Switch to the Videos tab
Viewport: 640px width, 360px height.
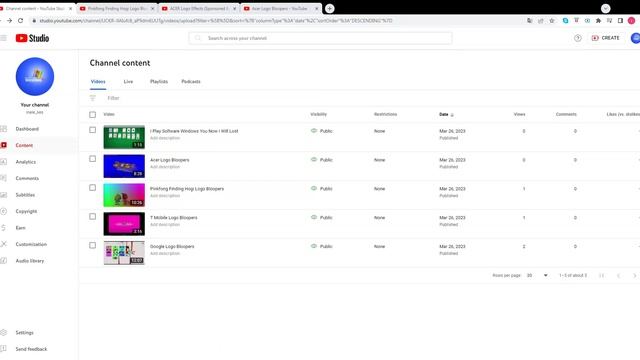point(98,82)
